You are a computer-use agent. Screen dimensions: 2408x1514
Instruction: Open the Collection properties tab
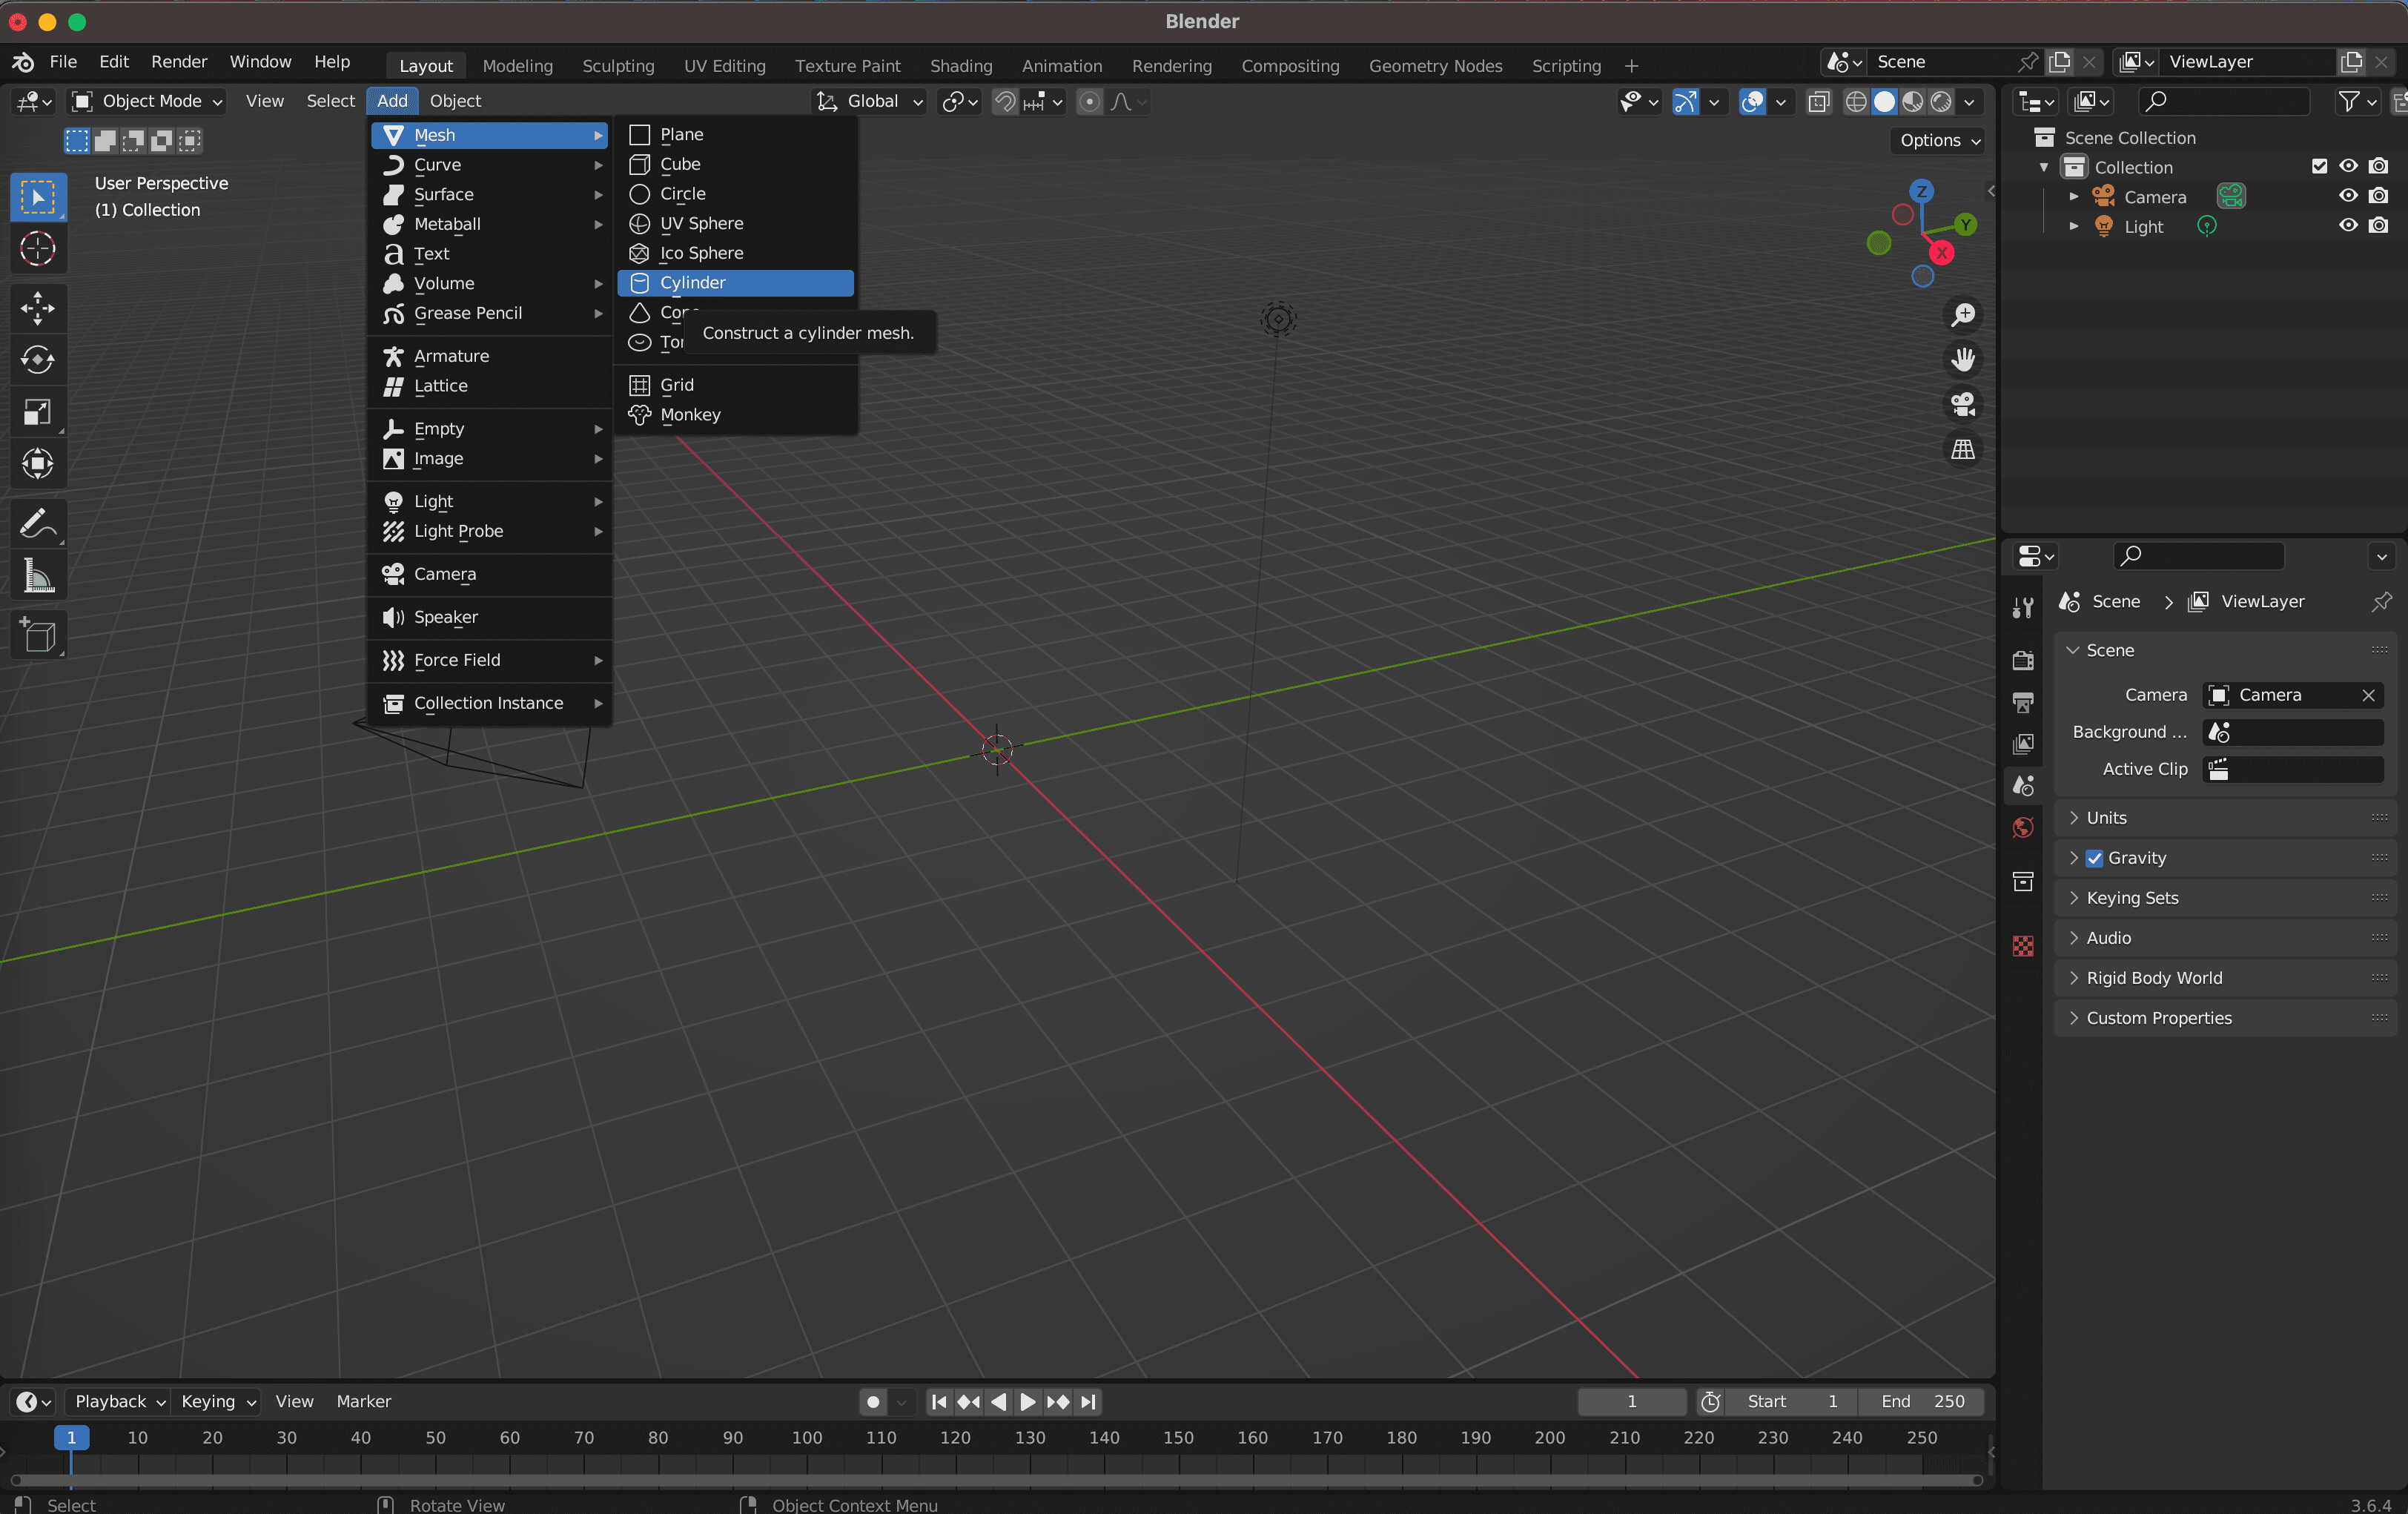click(x=2023, y=881)
